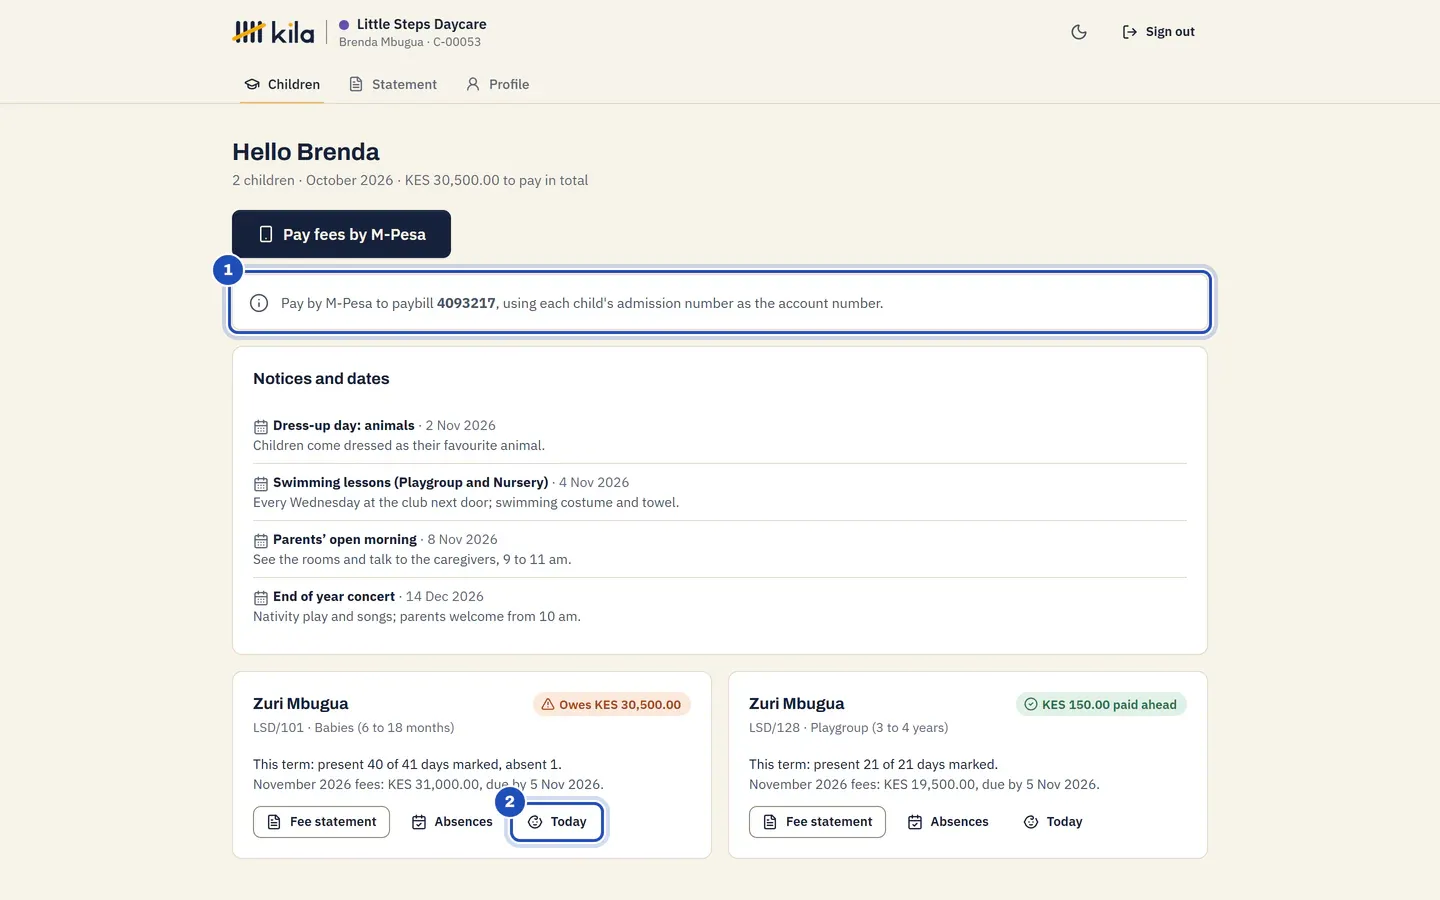Click "Every Wednesday at the club next door" description
The width and height of the screenshot is (1440, 900).
[466, 503]
